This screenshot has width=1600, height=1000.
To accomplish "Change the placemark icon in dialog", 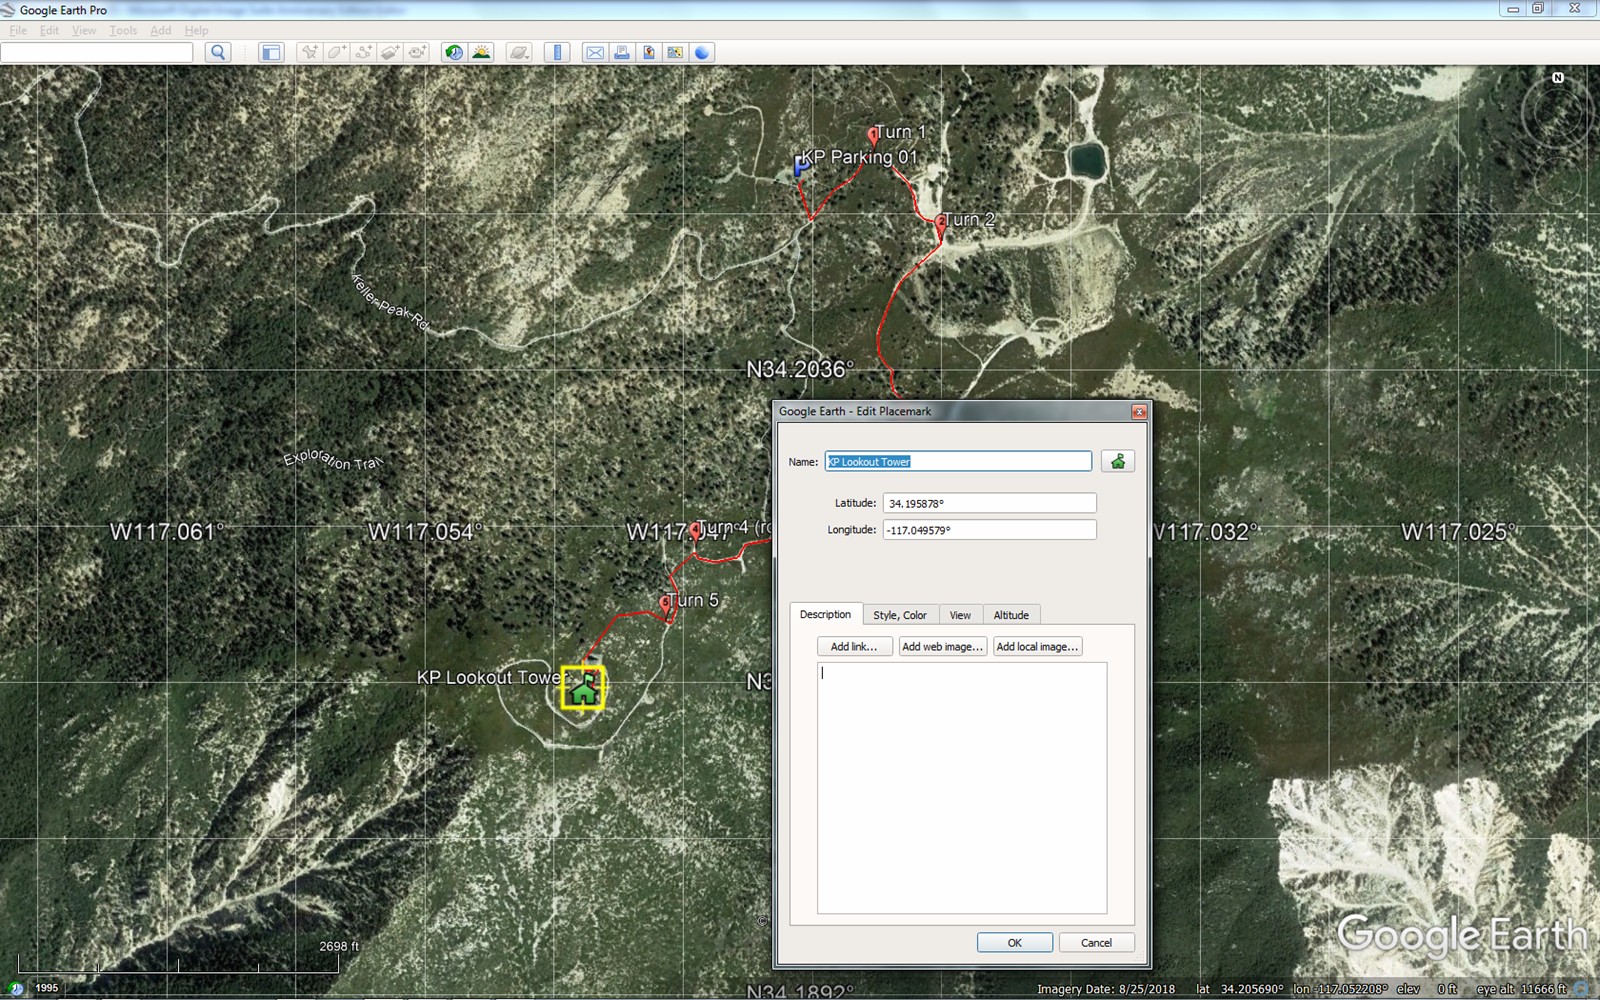I will click(1117, 461).
